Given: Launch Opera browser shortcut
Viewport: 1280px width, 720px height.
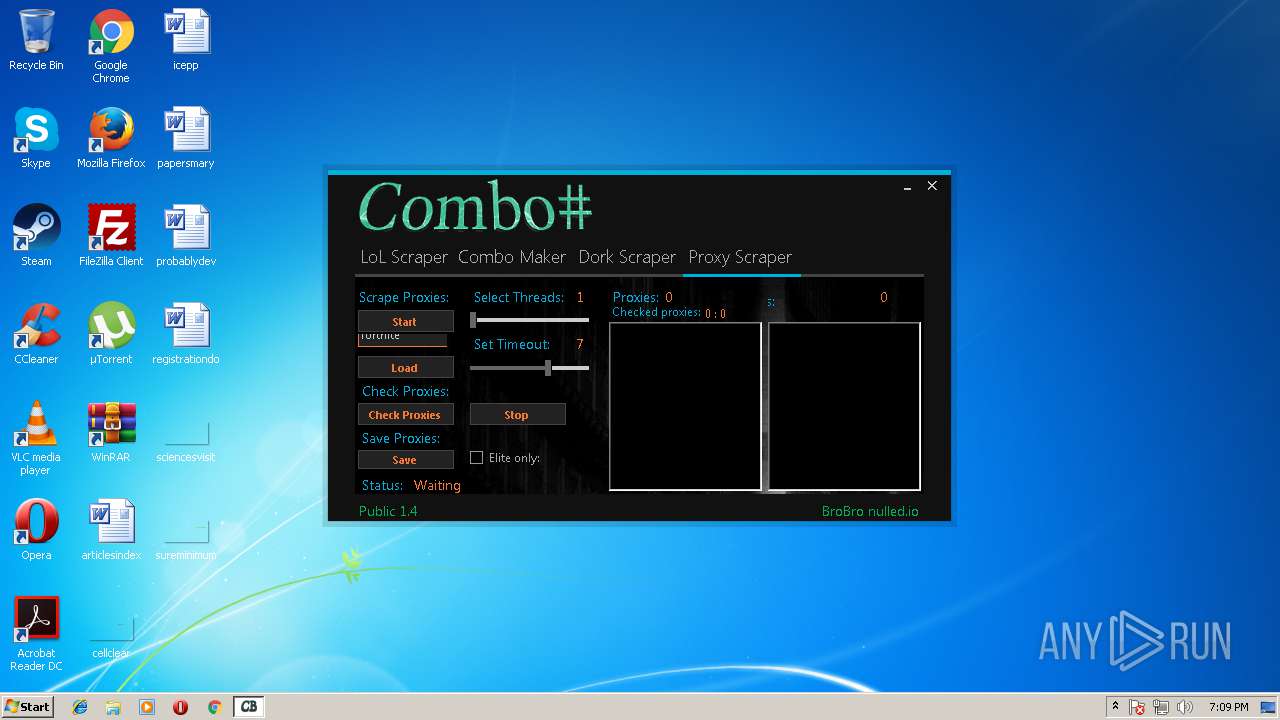Looking at the screenshot, I should click(36, 530).
